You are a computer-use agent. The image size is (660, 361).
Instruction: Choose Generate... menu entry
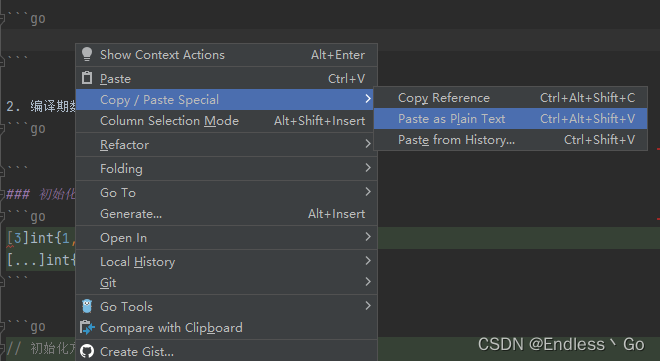[226, 214]
